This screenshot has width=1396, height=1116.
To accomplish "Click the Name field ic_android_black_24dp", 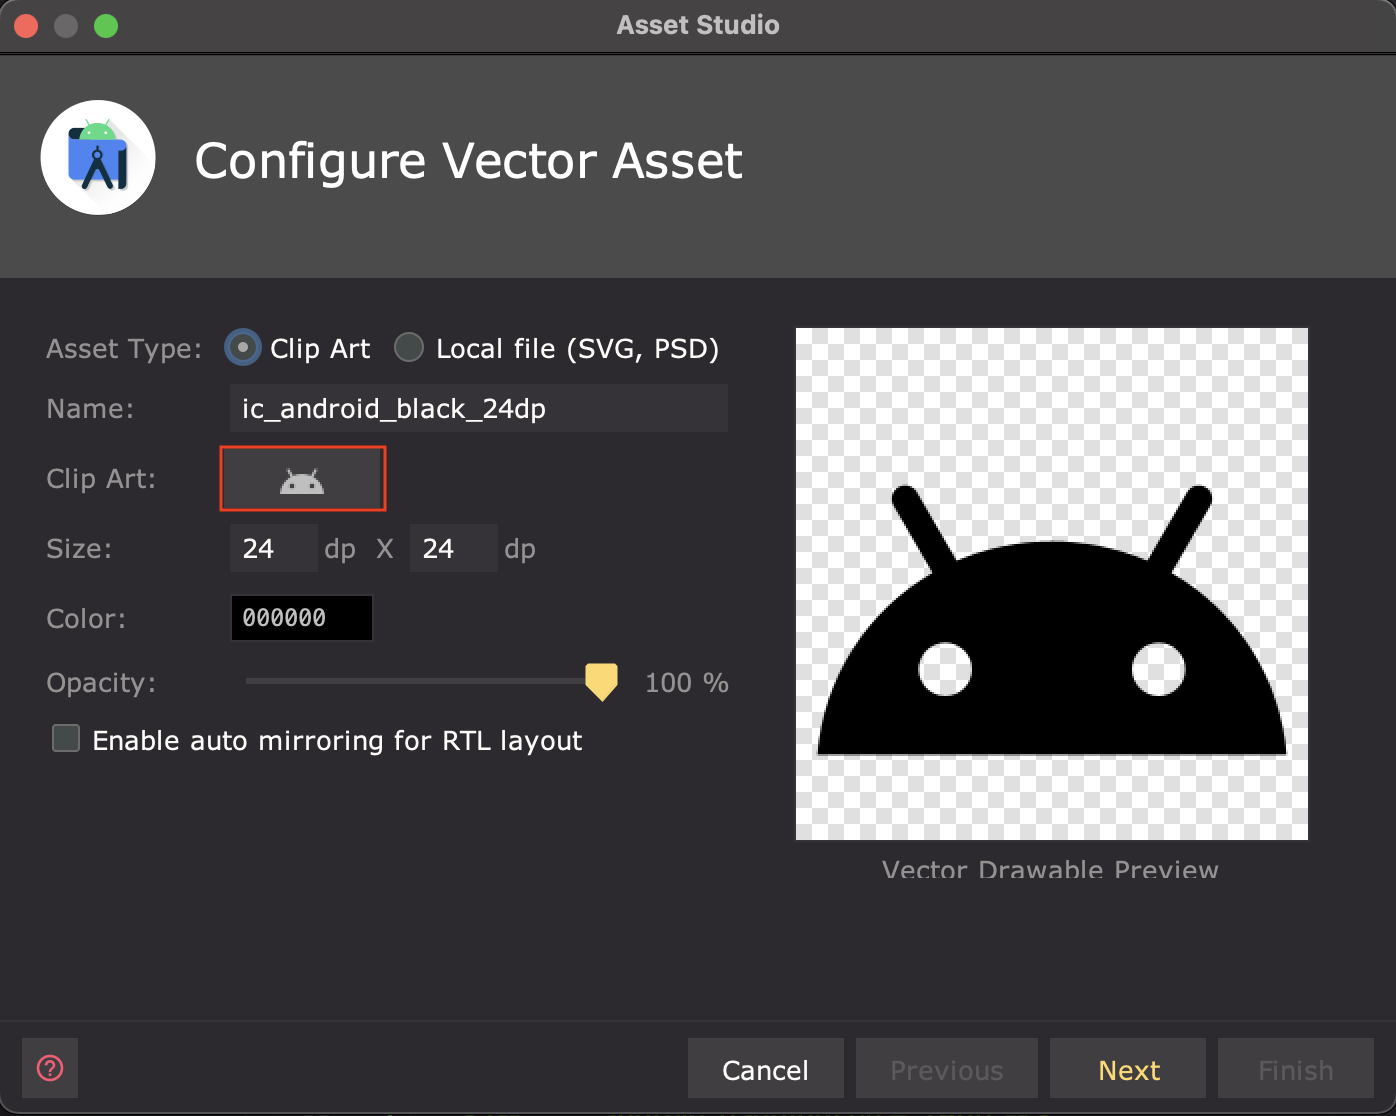I will click(479, 408).
